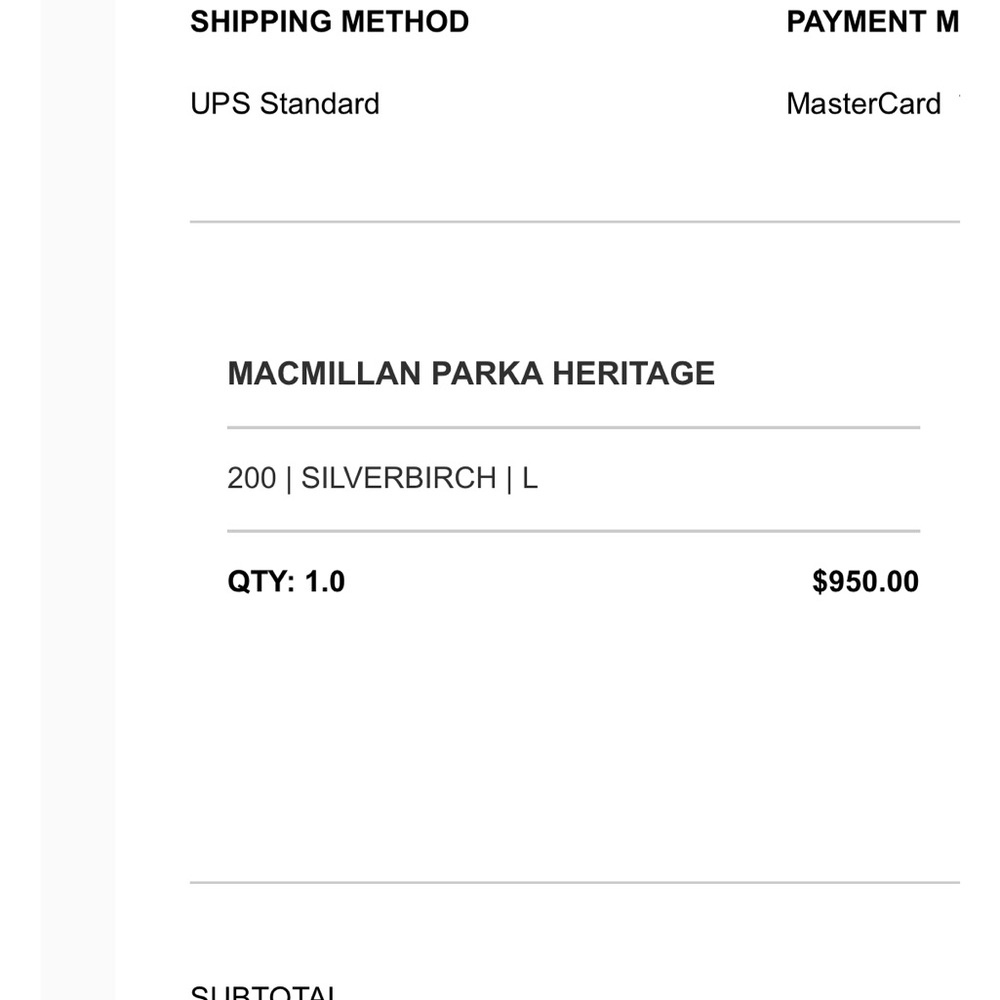Click the partially visible PAYMENT heading
Viewport: 1000px width, 1000px height.
point(872,22)
